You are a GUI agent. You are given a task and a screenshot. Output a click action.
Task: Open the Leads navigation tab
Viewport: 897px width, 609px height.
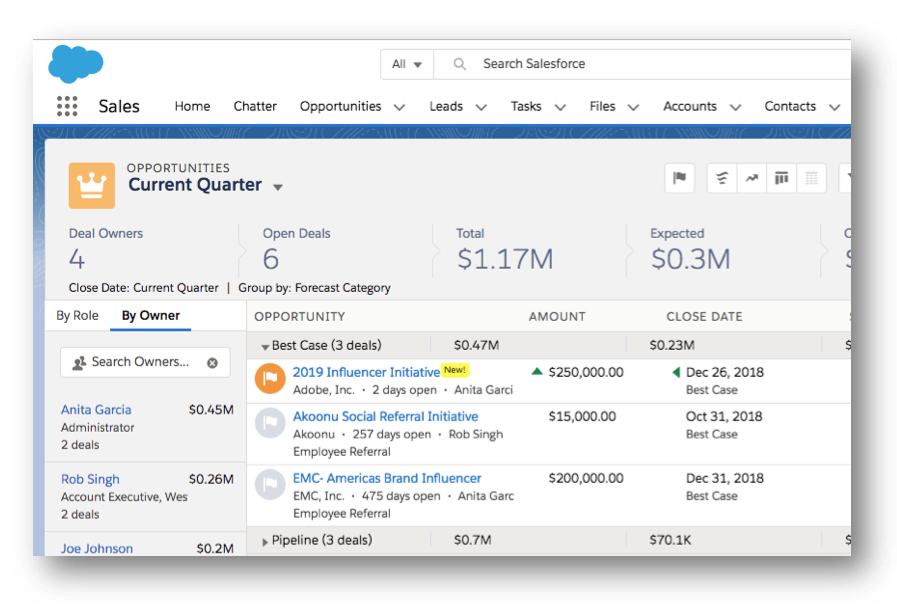[x=446, y=106]
